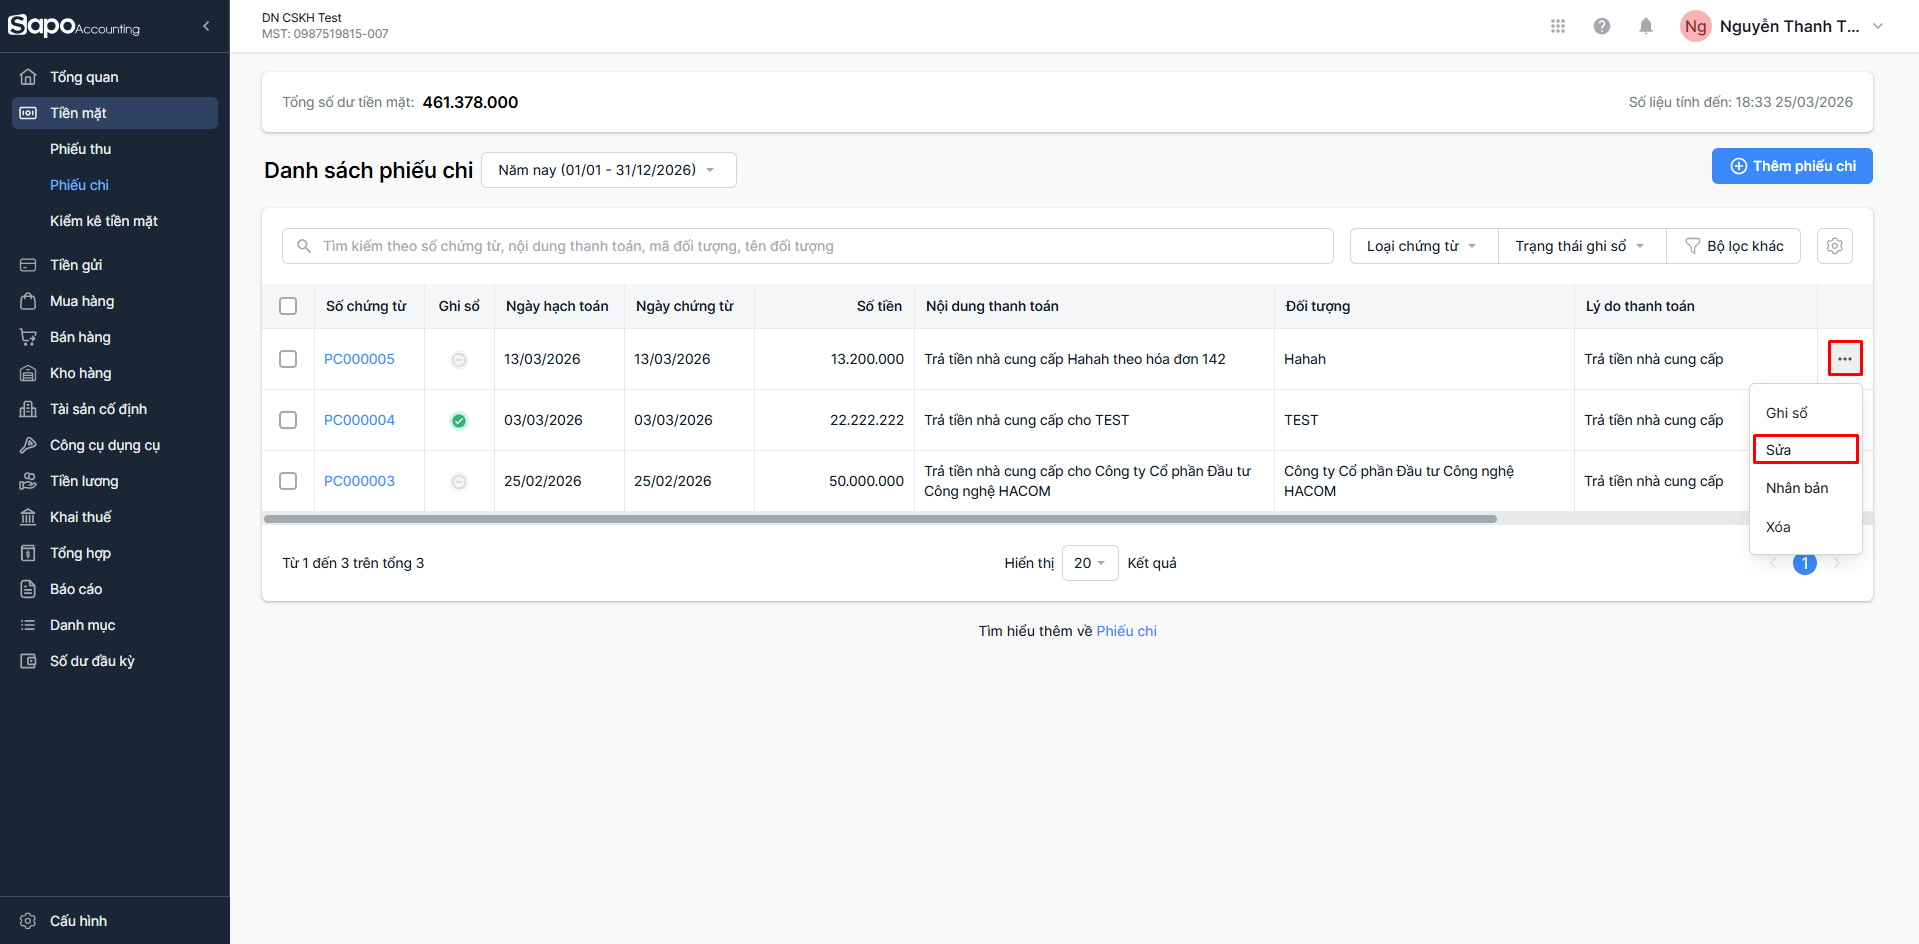Click the Thêm phiếu chi button

(1791, 166)
